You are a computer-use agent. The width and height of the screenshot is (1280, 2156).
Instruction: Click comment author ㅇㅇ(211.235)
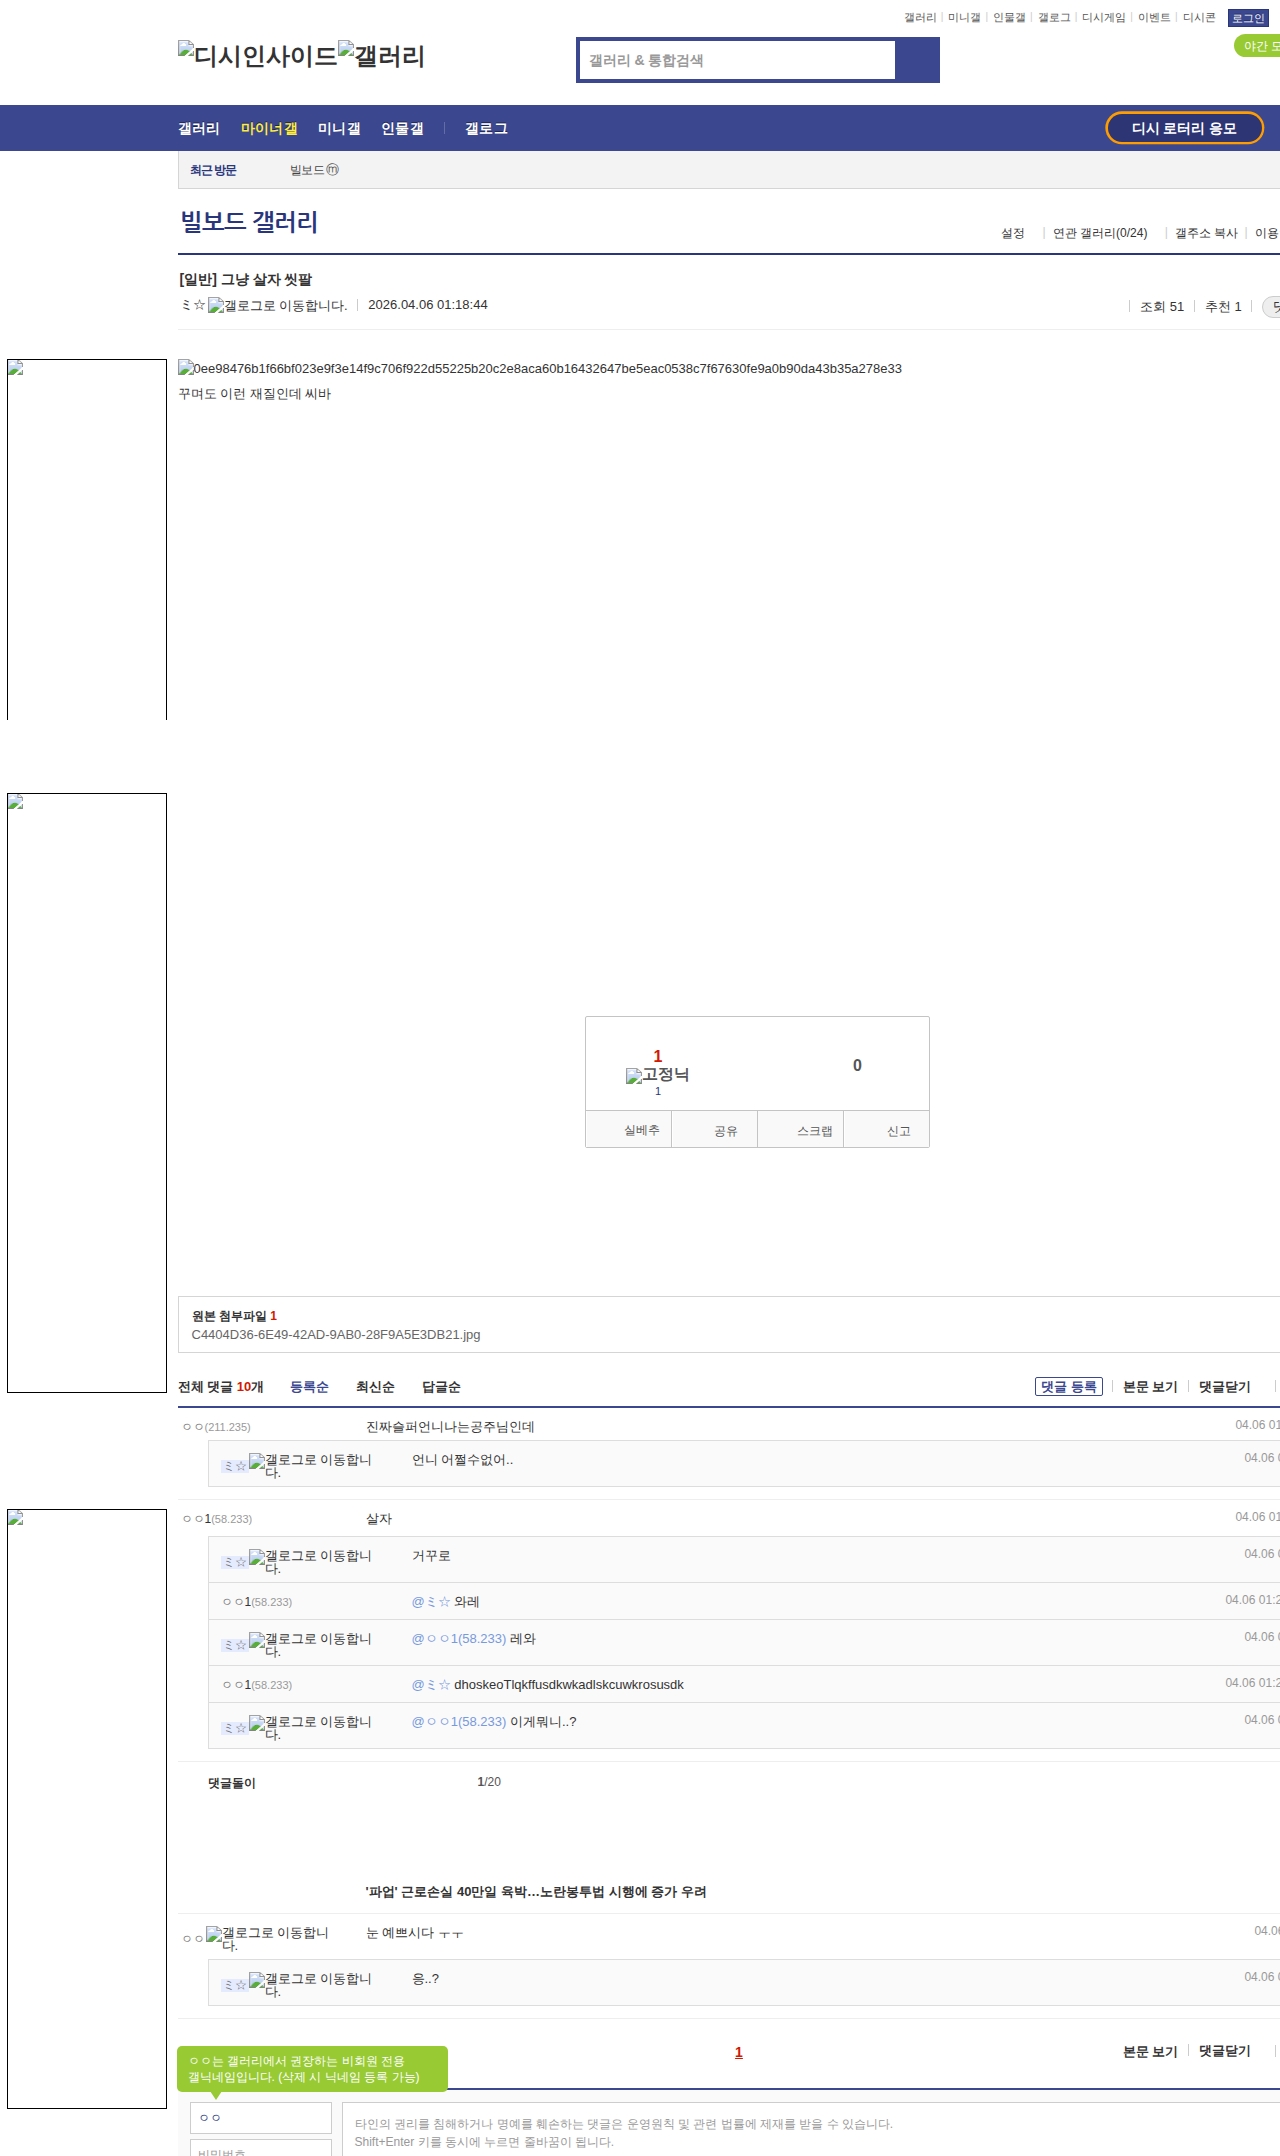pyautogui.click(x=216, y=1427)
